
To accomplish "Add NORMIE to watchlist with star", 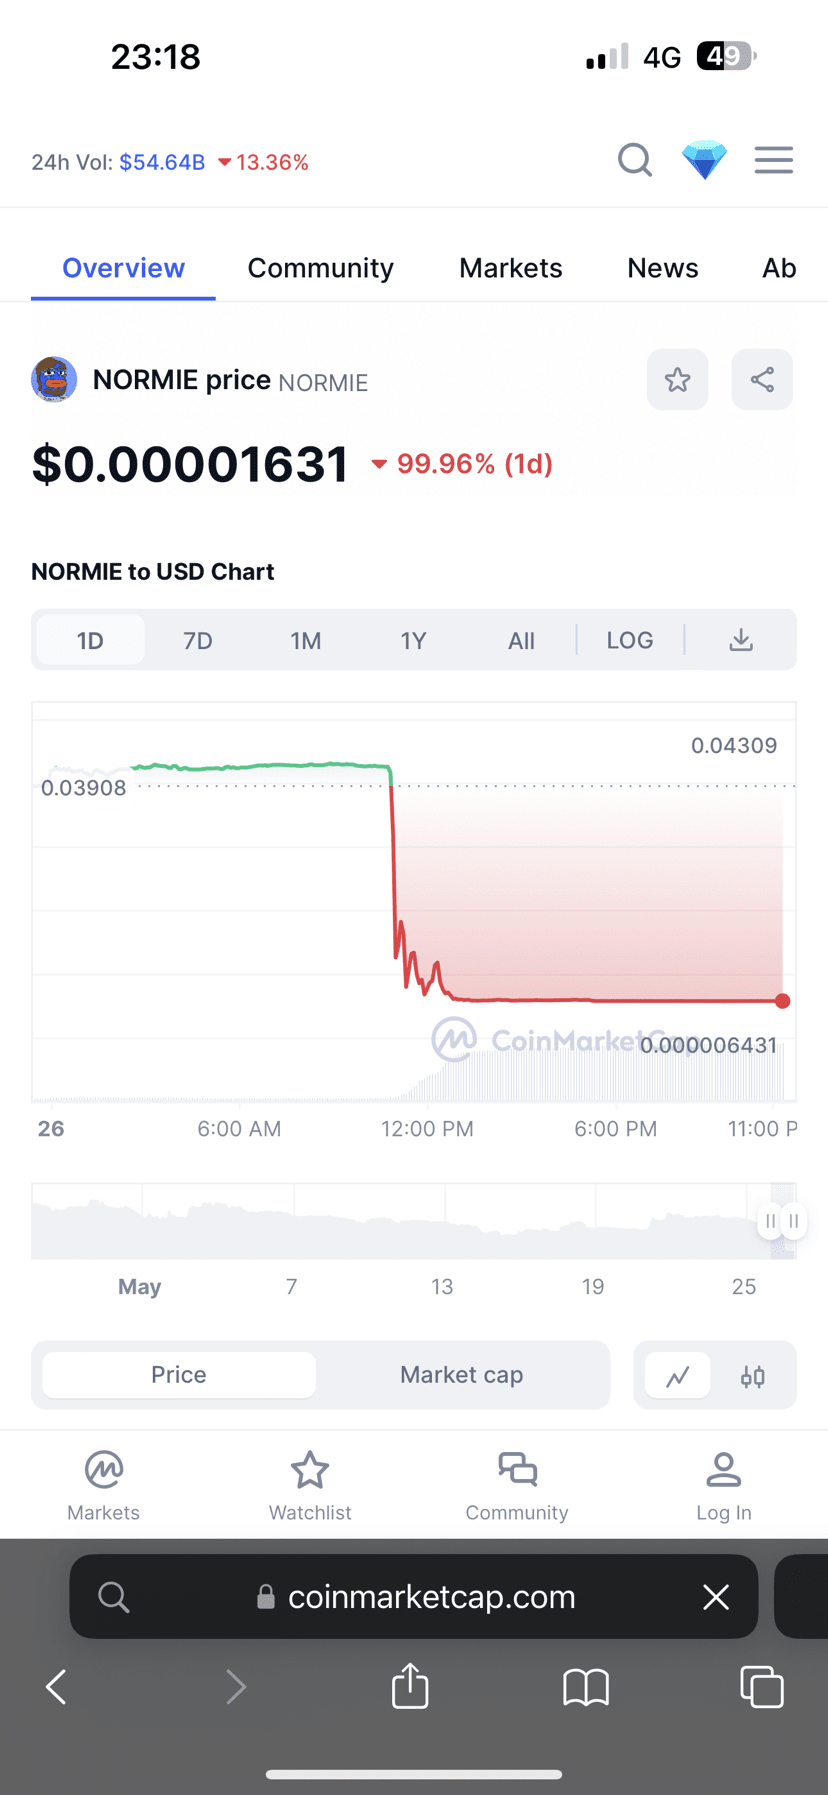I will click(x=677, y=380).
